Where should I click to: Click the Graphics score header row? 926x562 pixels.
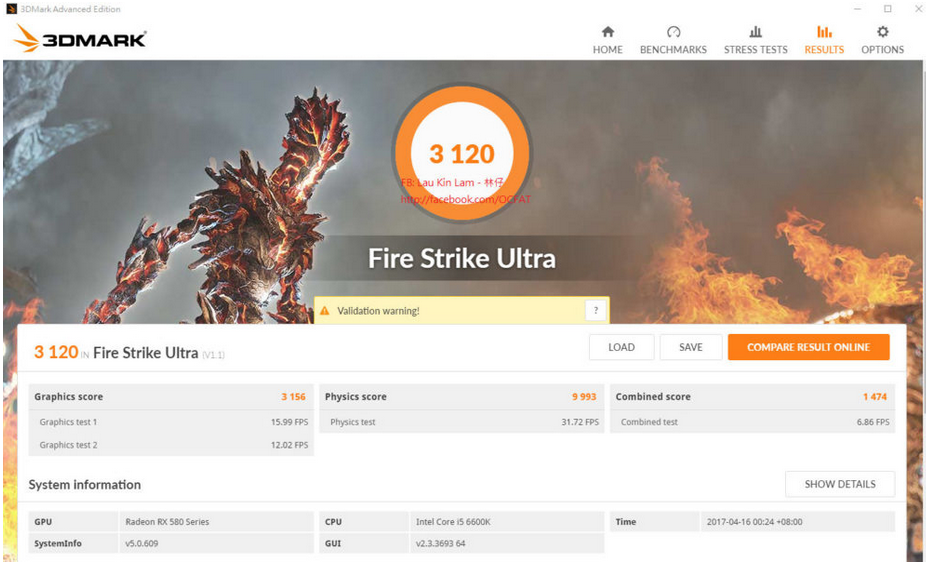(171, 397)
